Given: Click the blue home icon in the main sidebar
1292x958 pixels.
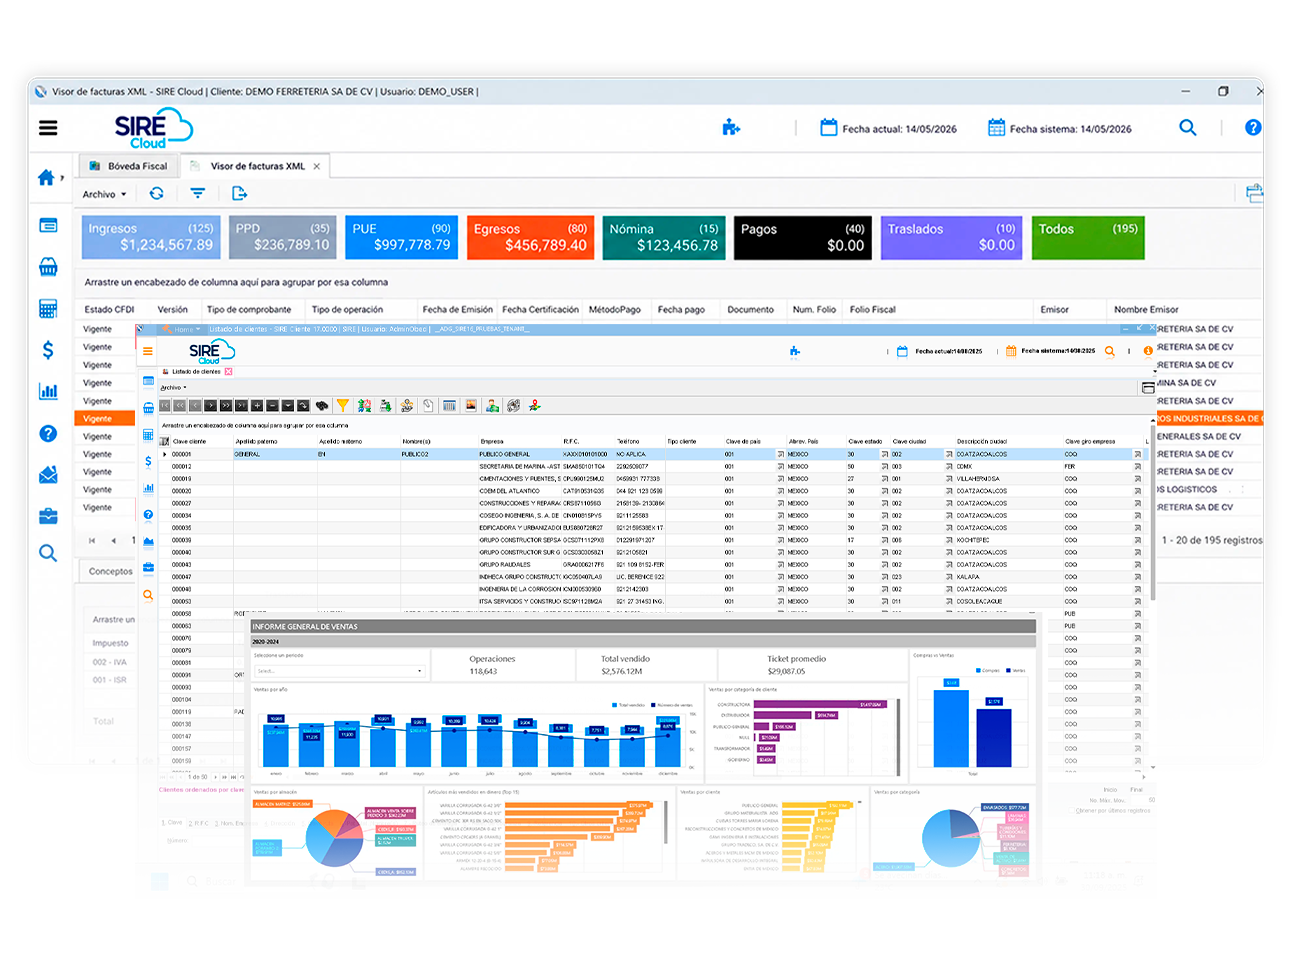Looking at the screenshot, I should pyautogui.click(x=46, y=178).
